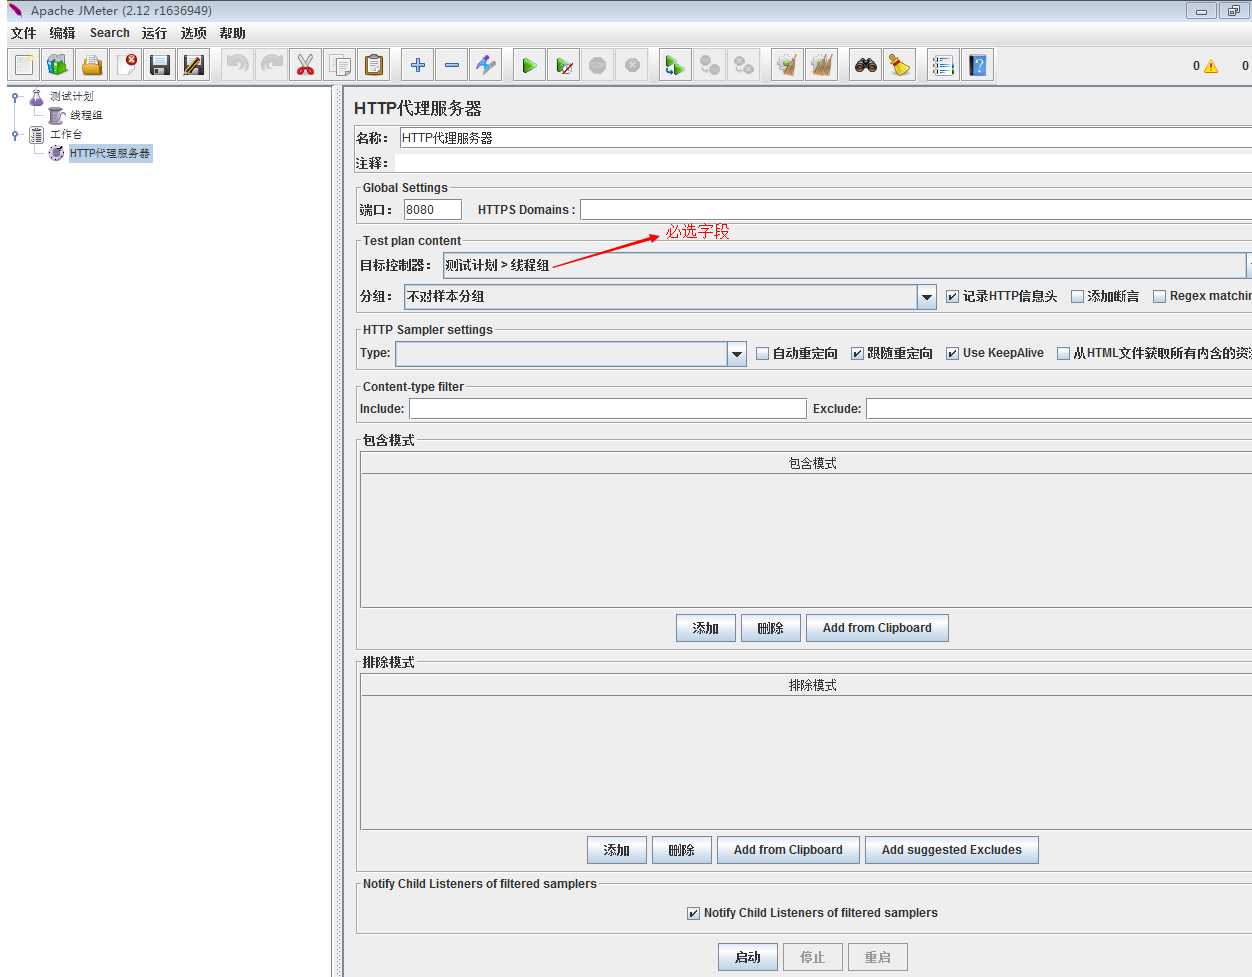Screen dimensions: 1252x977
Task: Click the Open file toolbar icon
Action: point(92,65)
